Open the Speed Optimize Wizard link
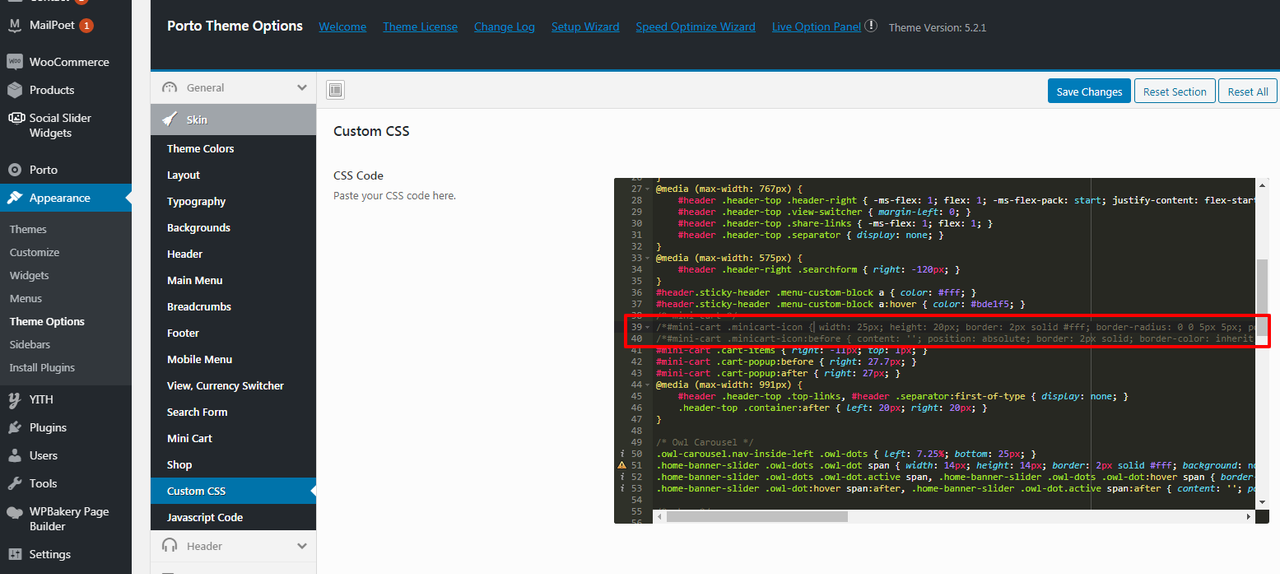Viewport: 1280px width, 574px height. [695, 27]
